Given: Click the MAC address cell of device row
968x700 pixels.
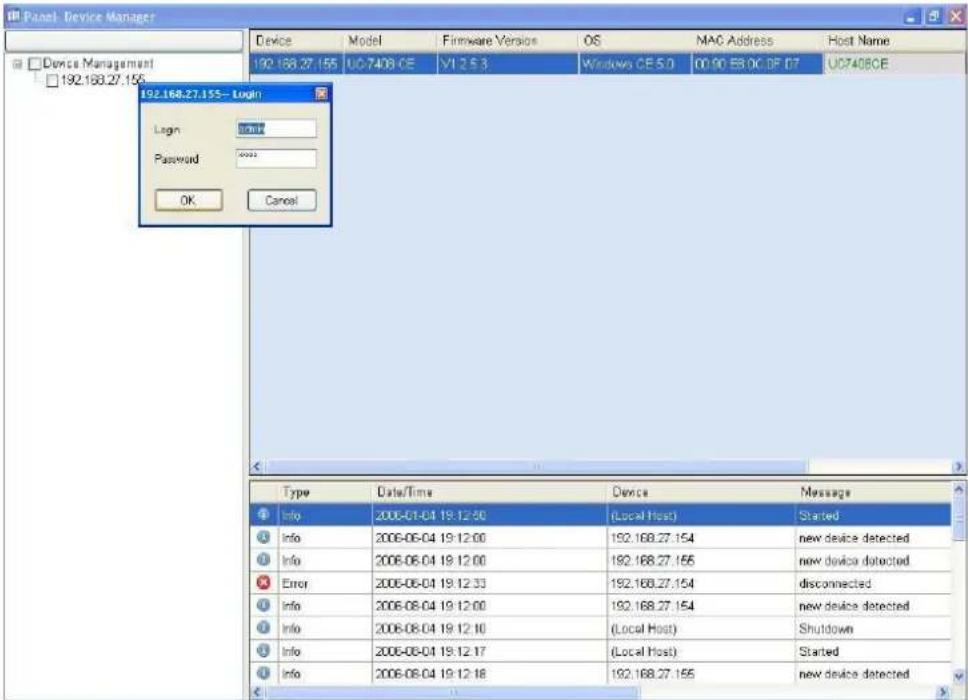Looking at the screenshot, I should point(756,64).
